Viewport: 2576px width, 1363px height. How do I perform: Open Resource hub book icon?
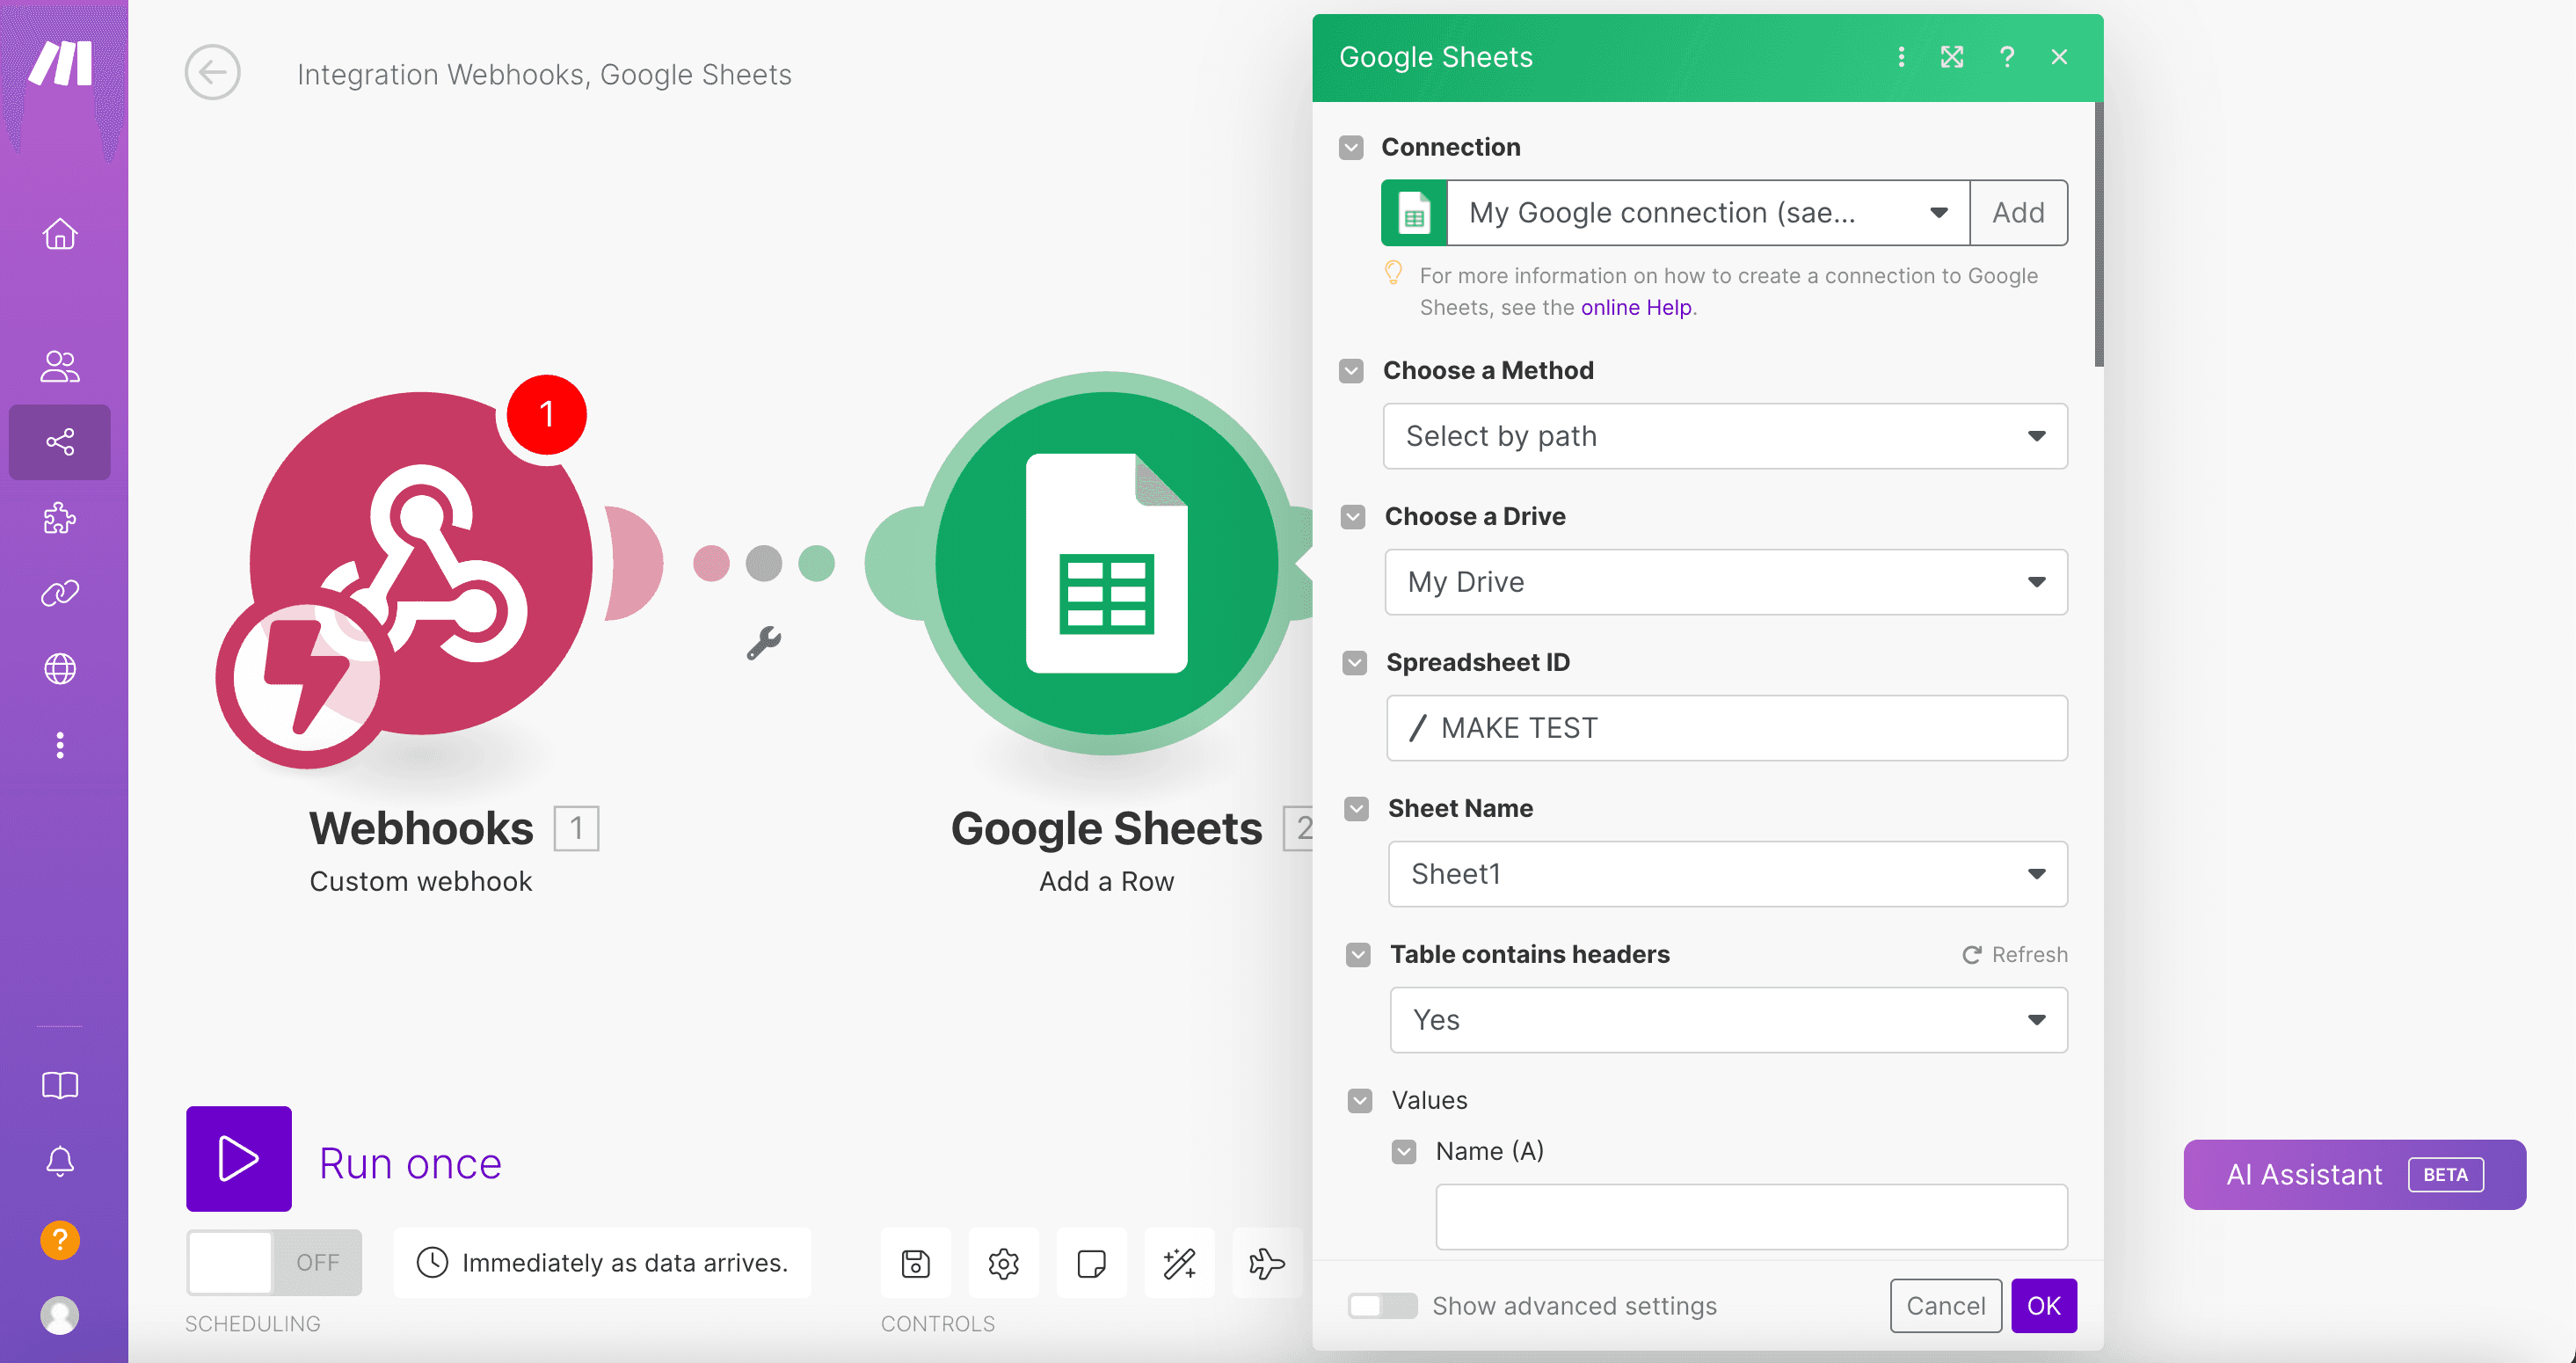60,1086
